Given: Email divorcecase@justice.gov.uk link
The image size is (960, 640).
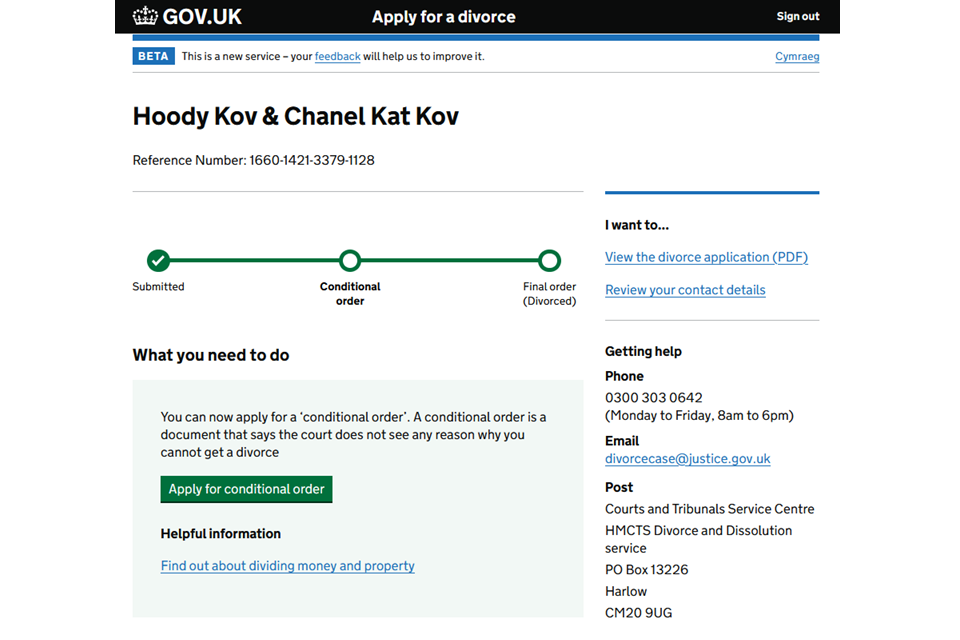Looking at the screenshot, I should click(687, 459).
